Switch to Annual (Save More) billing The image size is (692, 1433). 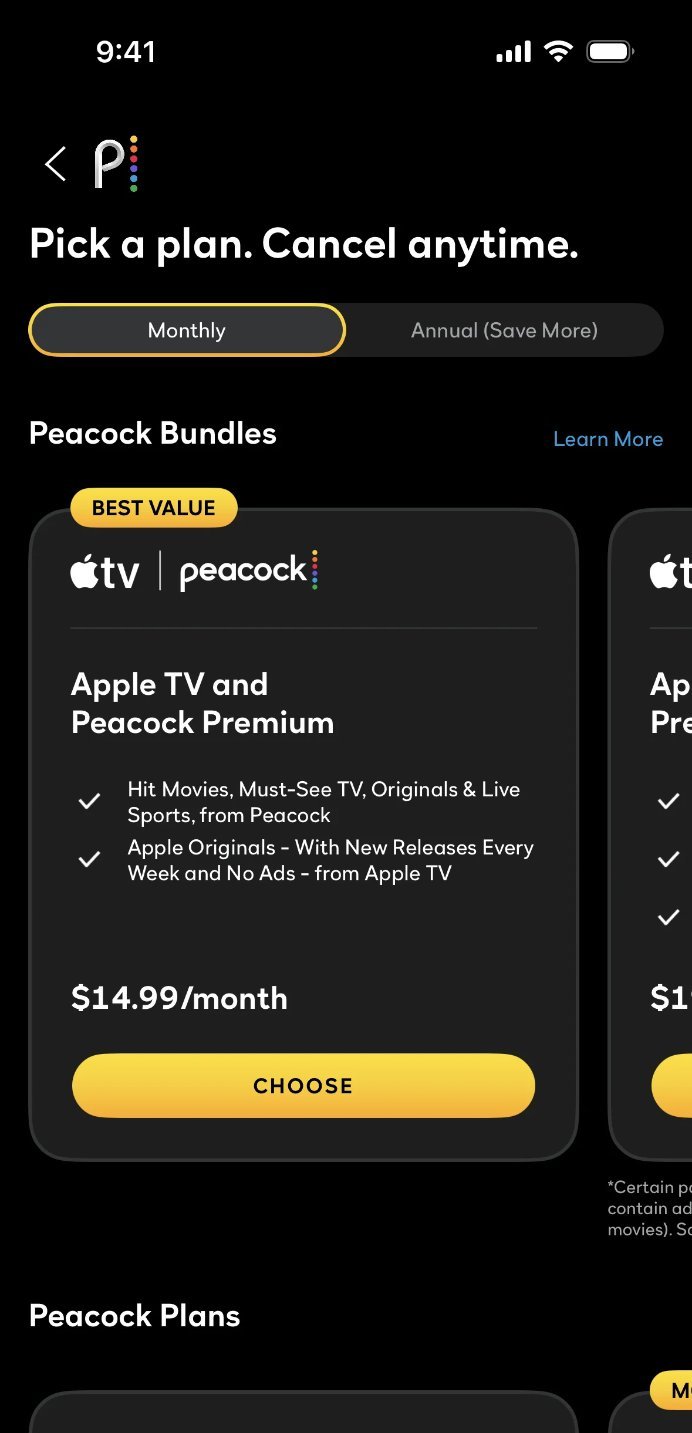504,330
